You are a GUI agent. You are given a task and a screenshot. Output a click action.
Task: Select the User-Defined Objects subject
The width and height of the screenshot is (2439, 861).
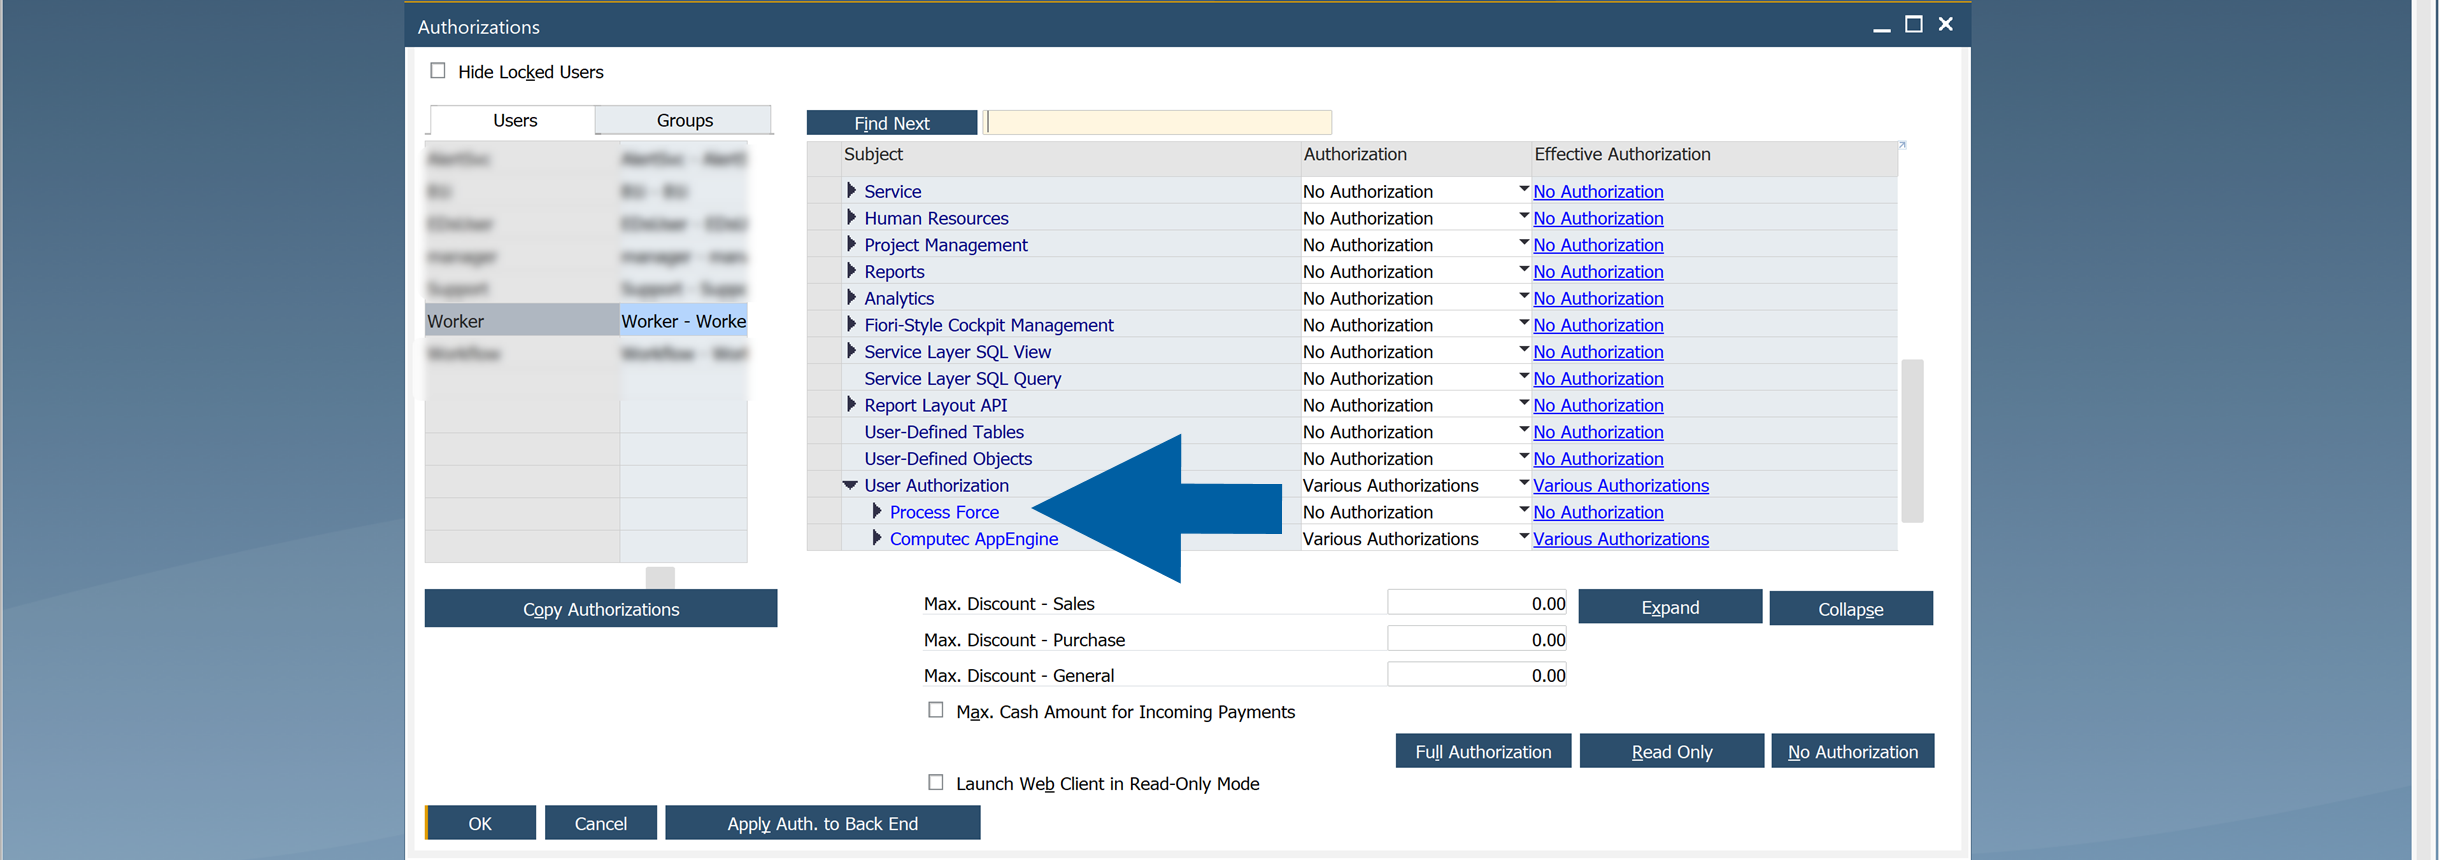click(x=948, y=459)
